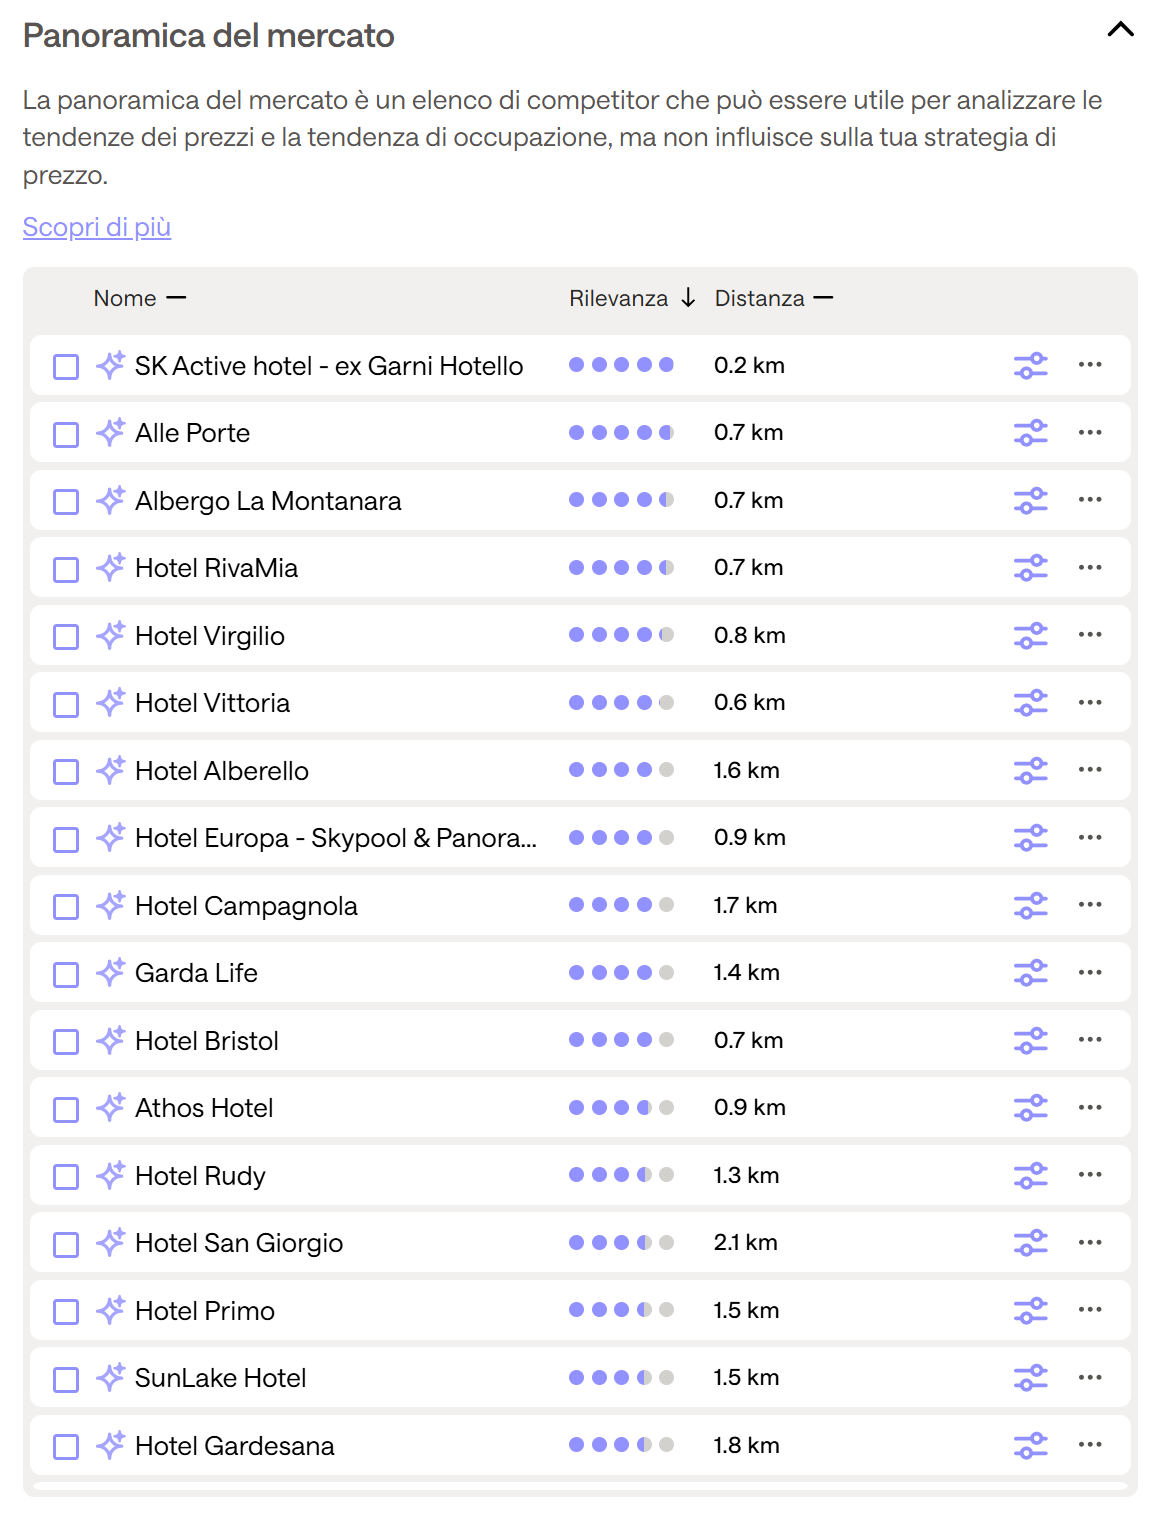Image resolution: width=1160 pixels, height=1515 pixels.
Task: Open three-dot menu for Hotel RivaMia
Action: [x=1090, y=568]
